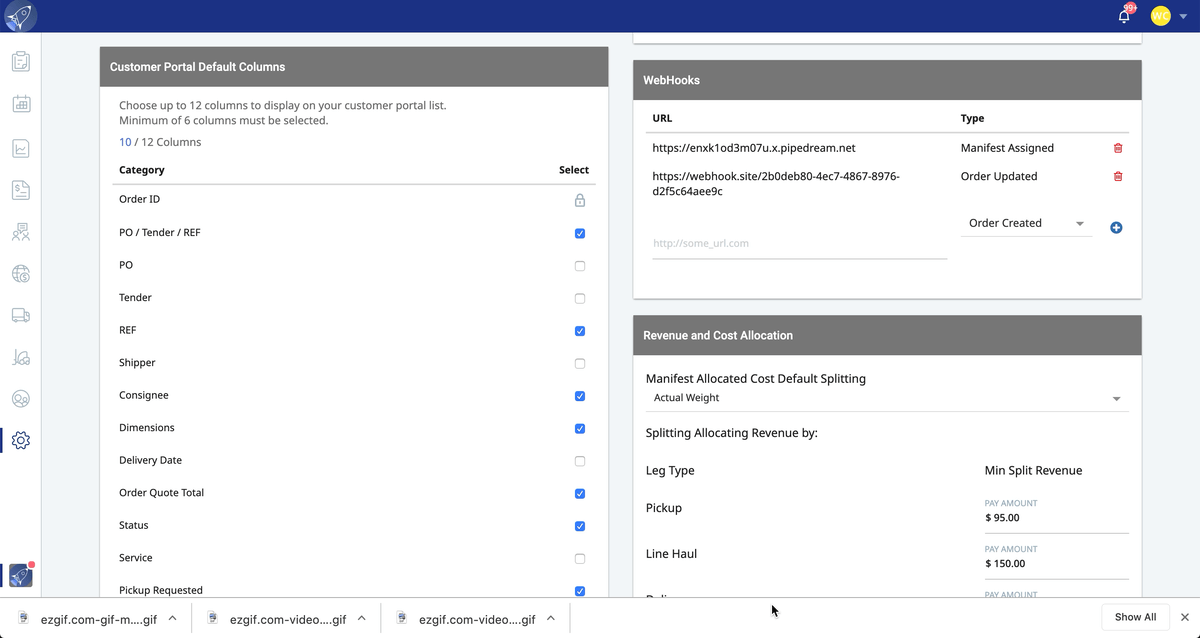The width and height of the screenshot is (1200, 638).
Task: Open the truck icon in sidebar
Action: pos(21,315)
